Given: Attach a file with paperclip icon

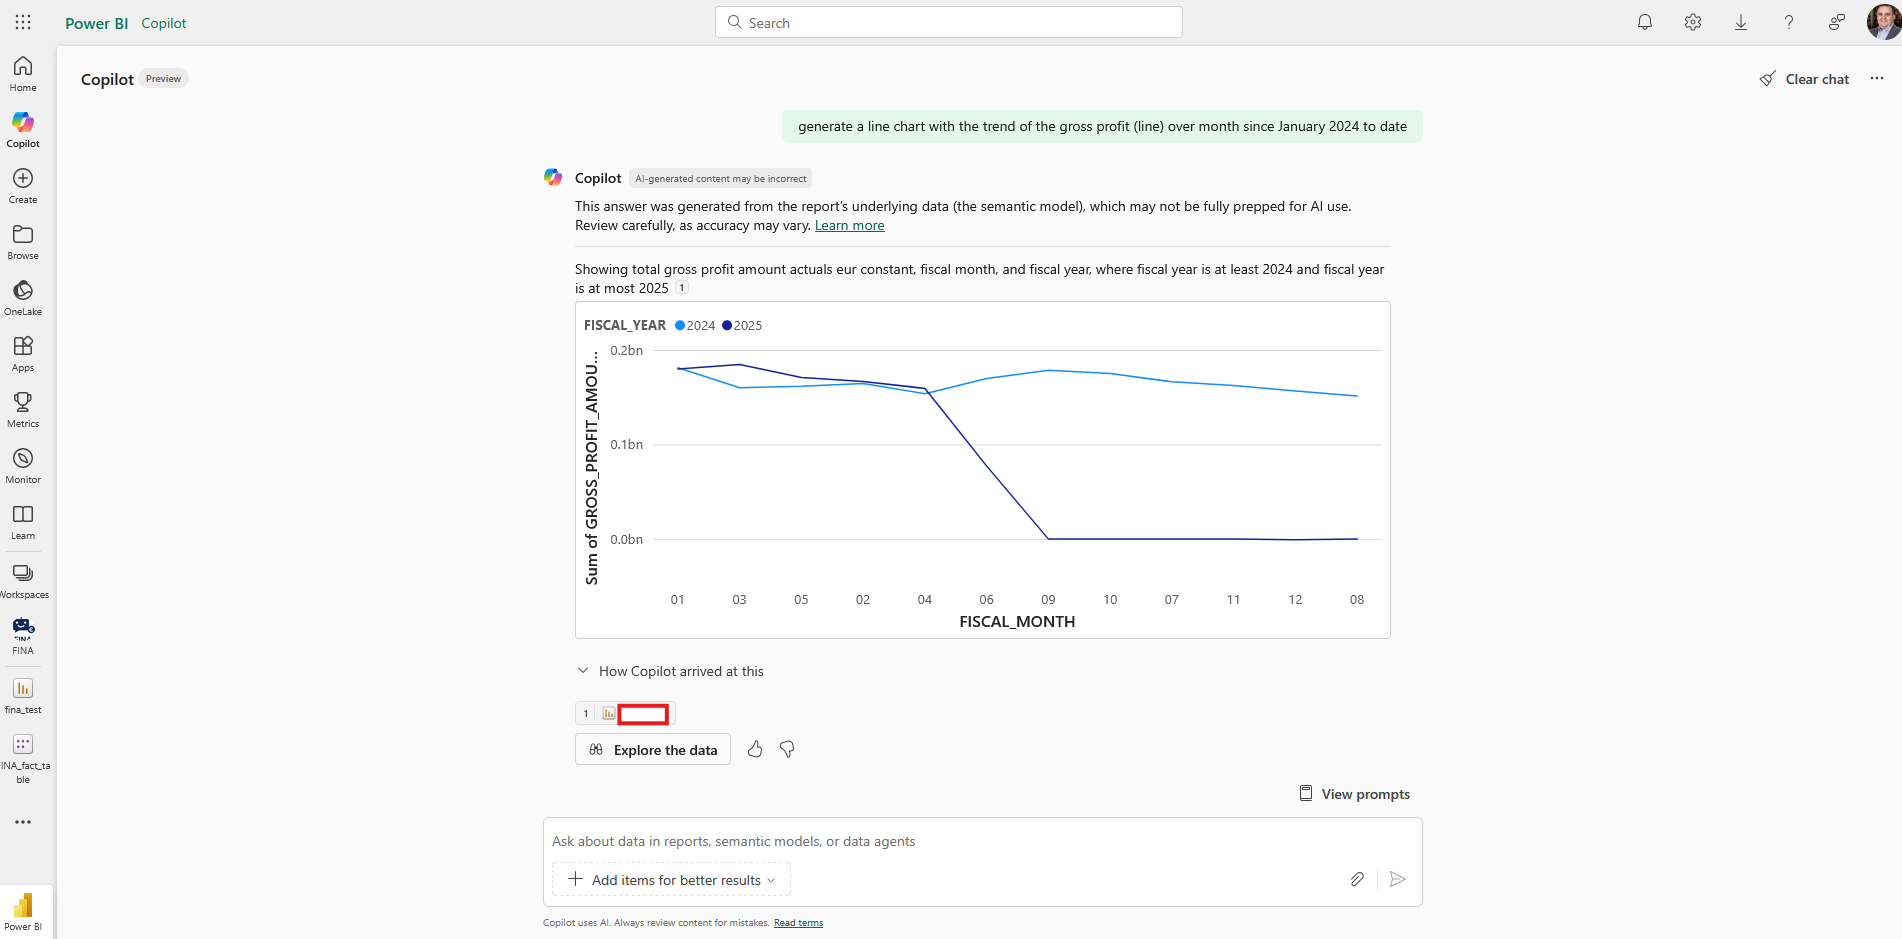Looking at the screenshot, I should [x=1357, y=879].
